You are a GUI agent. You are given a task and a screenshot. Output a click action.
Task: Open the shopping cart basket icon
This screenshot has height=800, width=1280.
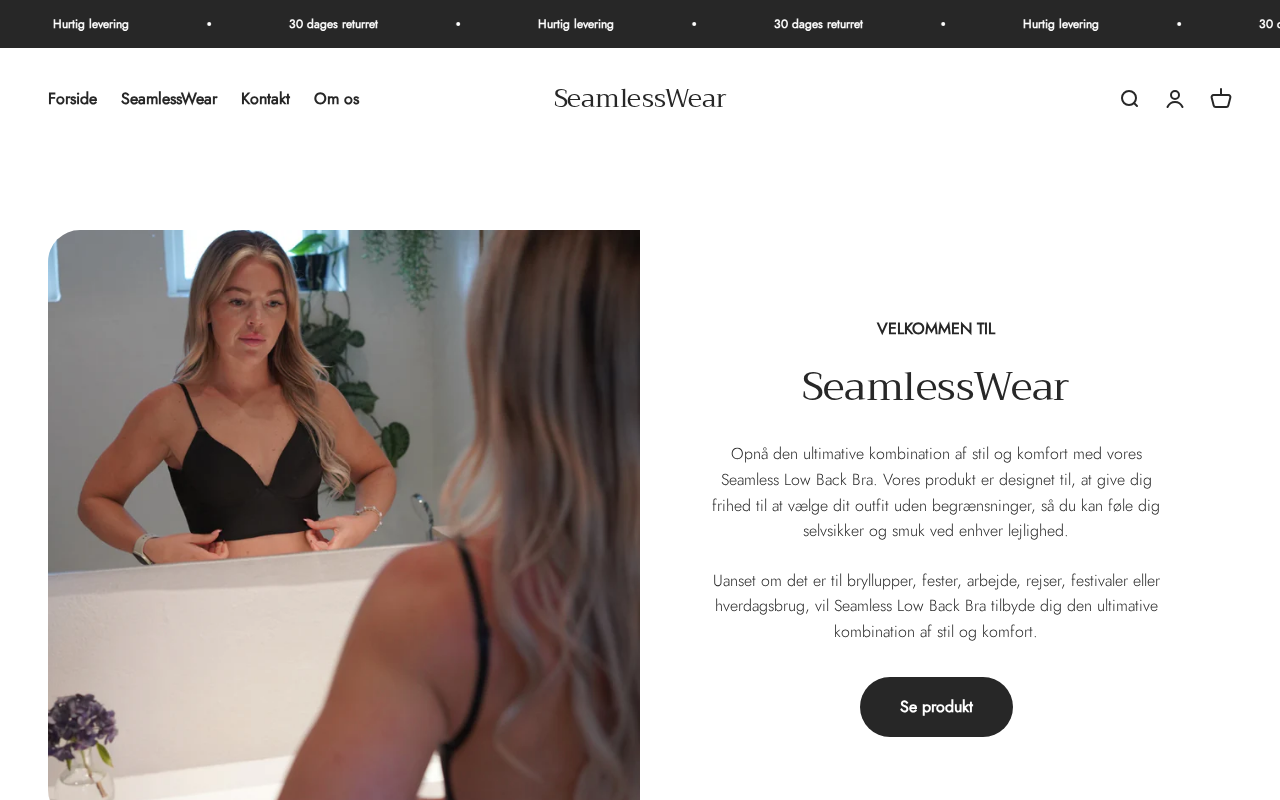pos(1221,99)
